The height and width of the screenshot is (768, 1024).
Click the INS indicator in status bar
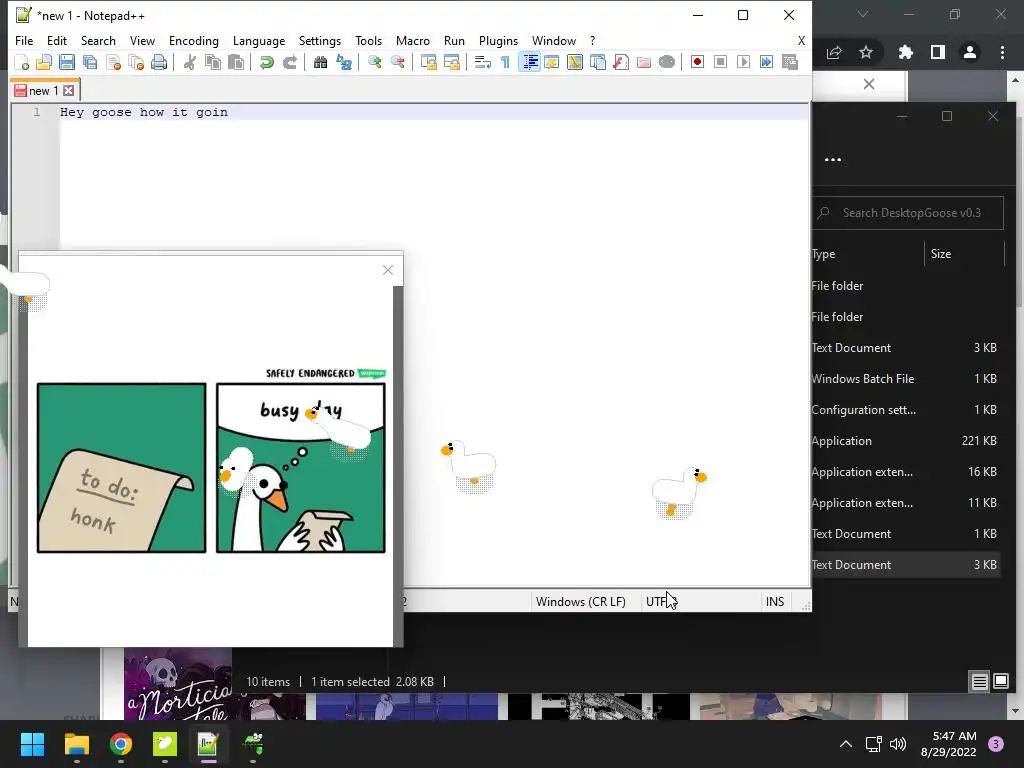(x=775, y=601)
